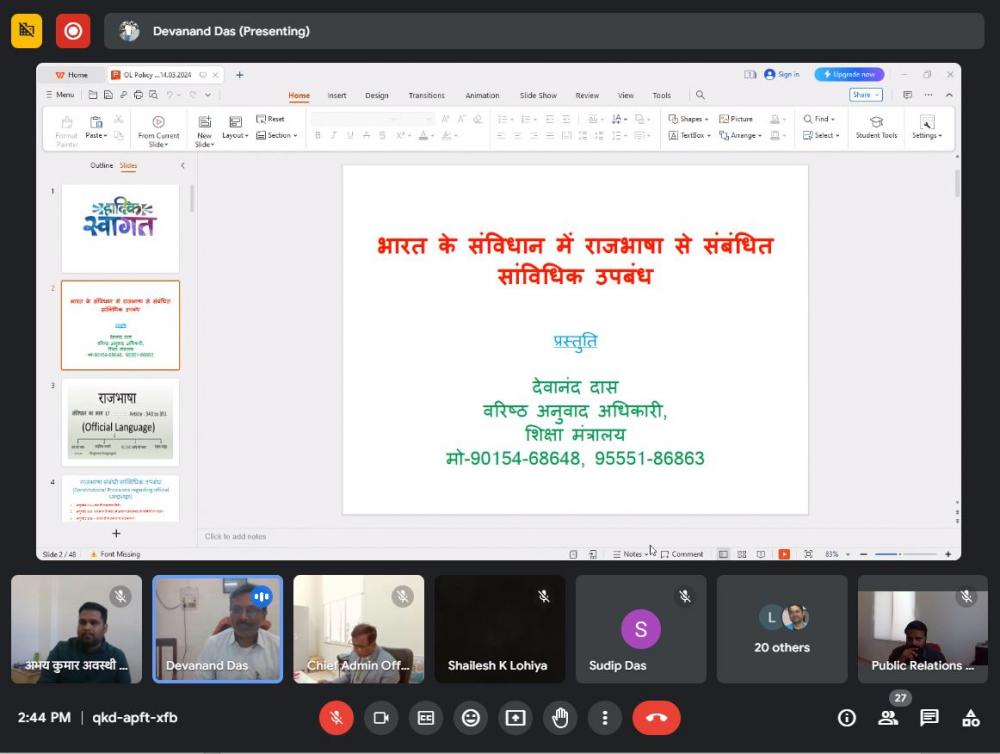Open the activities shapes icon
Image resolution: width=1000 pixels, height=754 pixels.
point(970,717)
